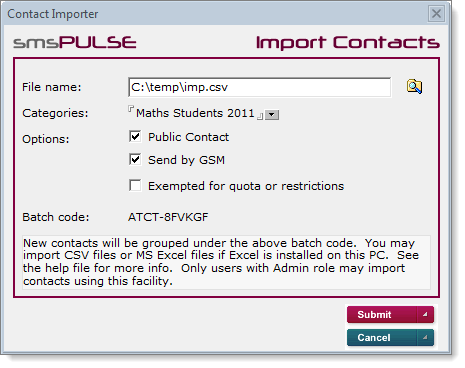This screenshot has height=368, width=465.
Task: Click the Contact Importer title bar
Action: click(x=217, y=14)
